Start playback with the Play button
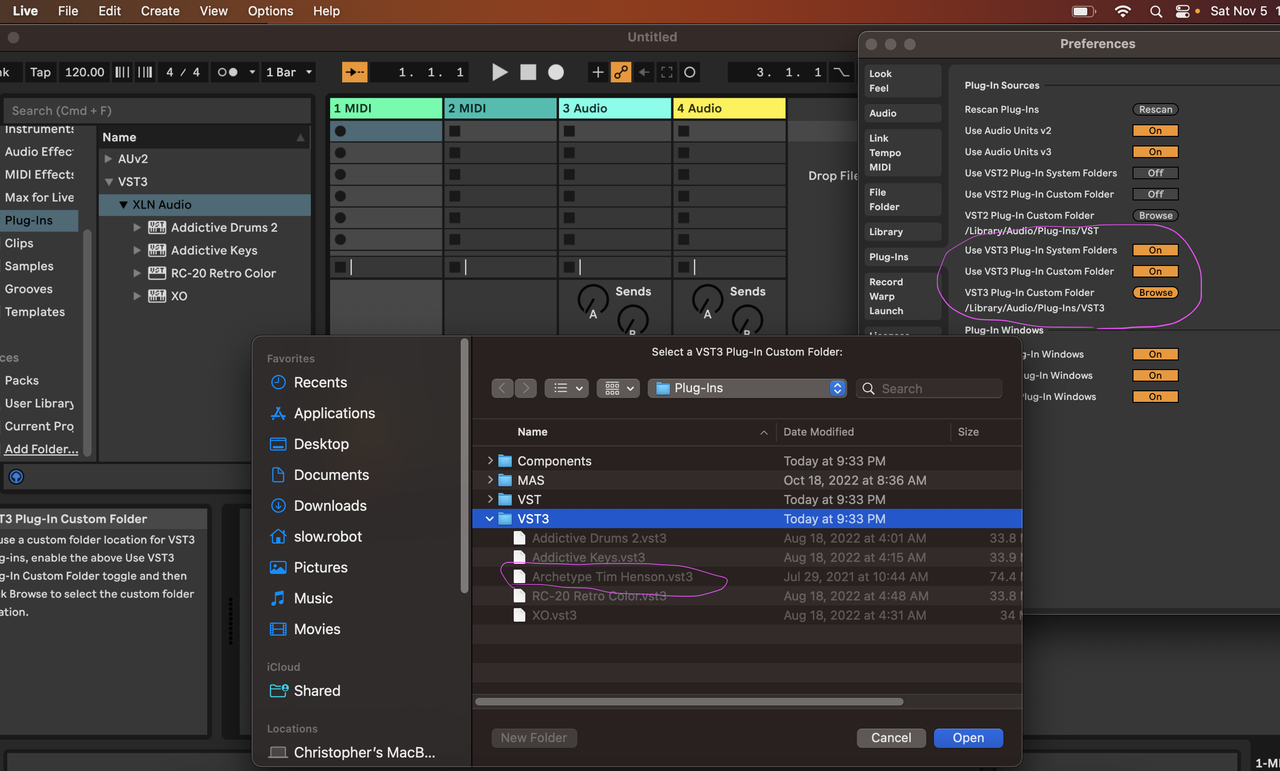Image resolution: width=1280 pixels, height=771 pixels. [x=500, y=72]
